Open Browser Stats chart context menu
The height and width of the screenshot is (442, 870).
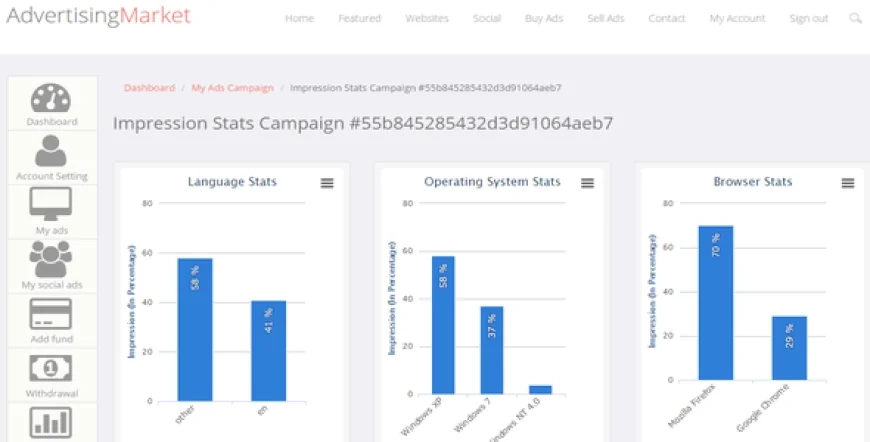(x=847, y=183)
